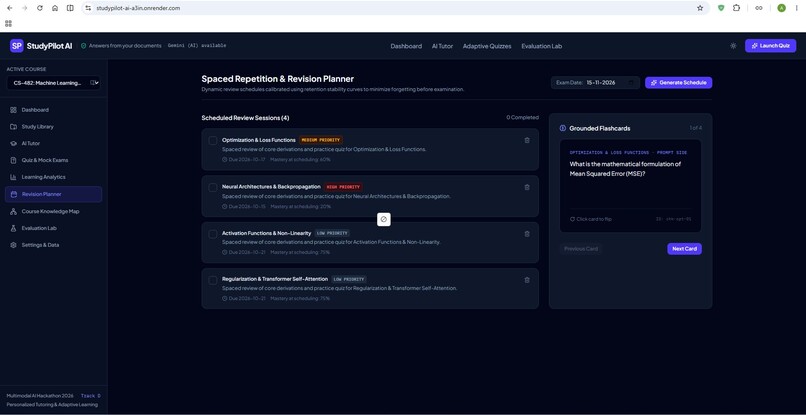This screenshot has width=806, height=415.
Task: Go to the Next Card flashcard
Action: 684,249
